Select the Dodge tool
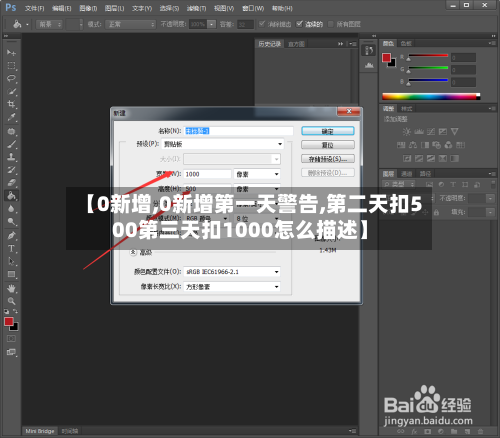Viewport: 500px width, 438px height. click(x=11, y=221)
